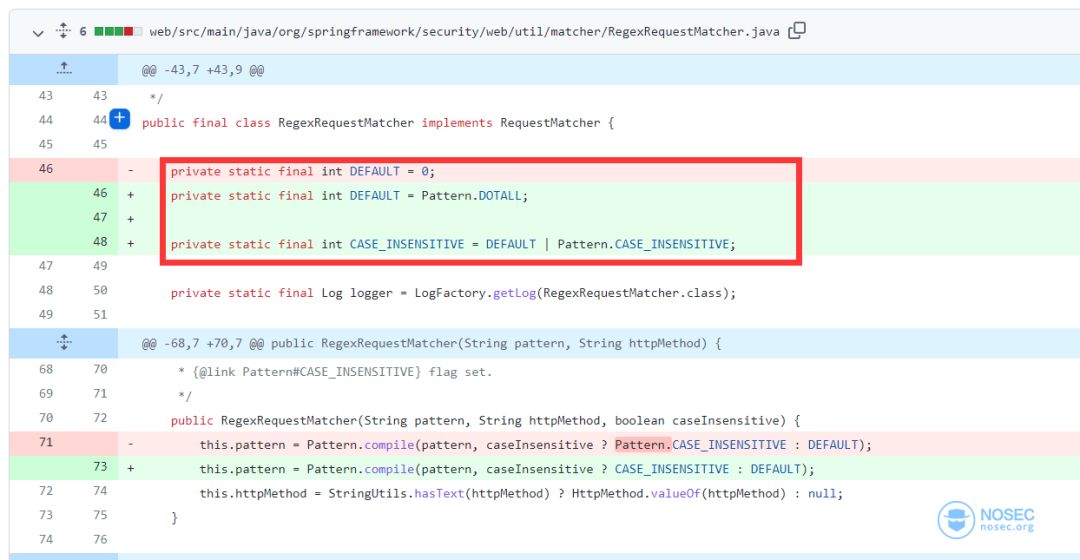Click the '@@ -43,7 +43,9 @@' hunk header text
Viewport: 1080px width, 560px height.
(202, 70)
